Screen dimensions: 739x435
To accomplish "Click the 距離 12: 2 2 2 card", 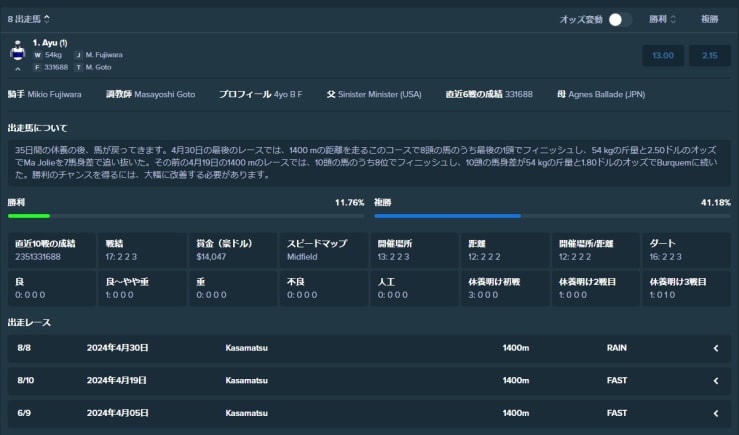I will (505, 250).
